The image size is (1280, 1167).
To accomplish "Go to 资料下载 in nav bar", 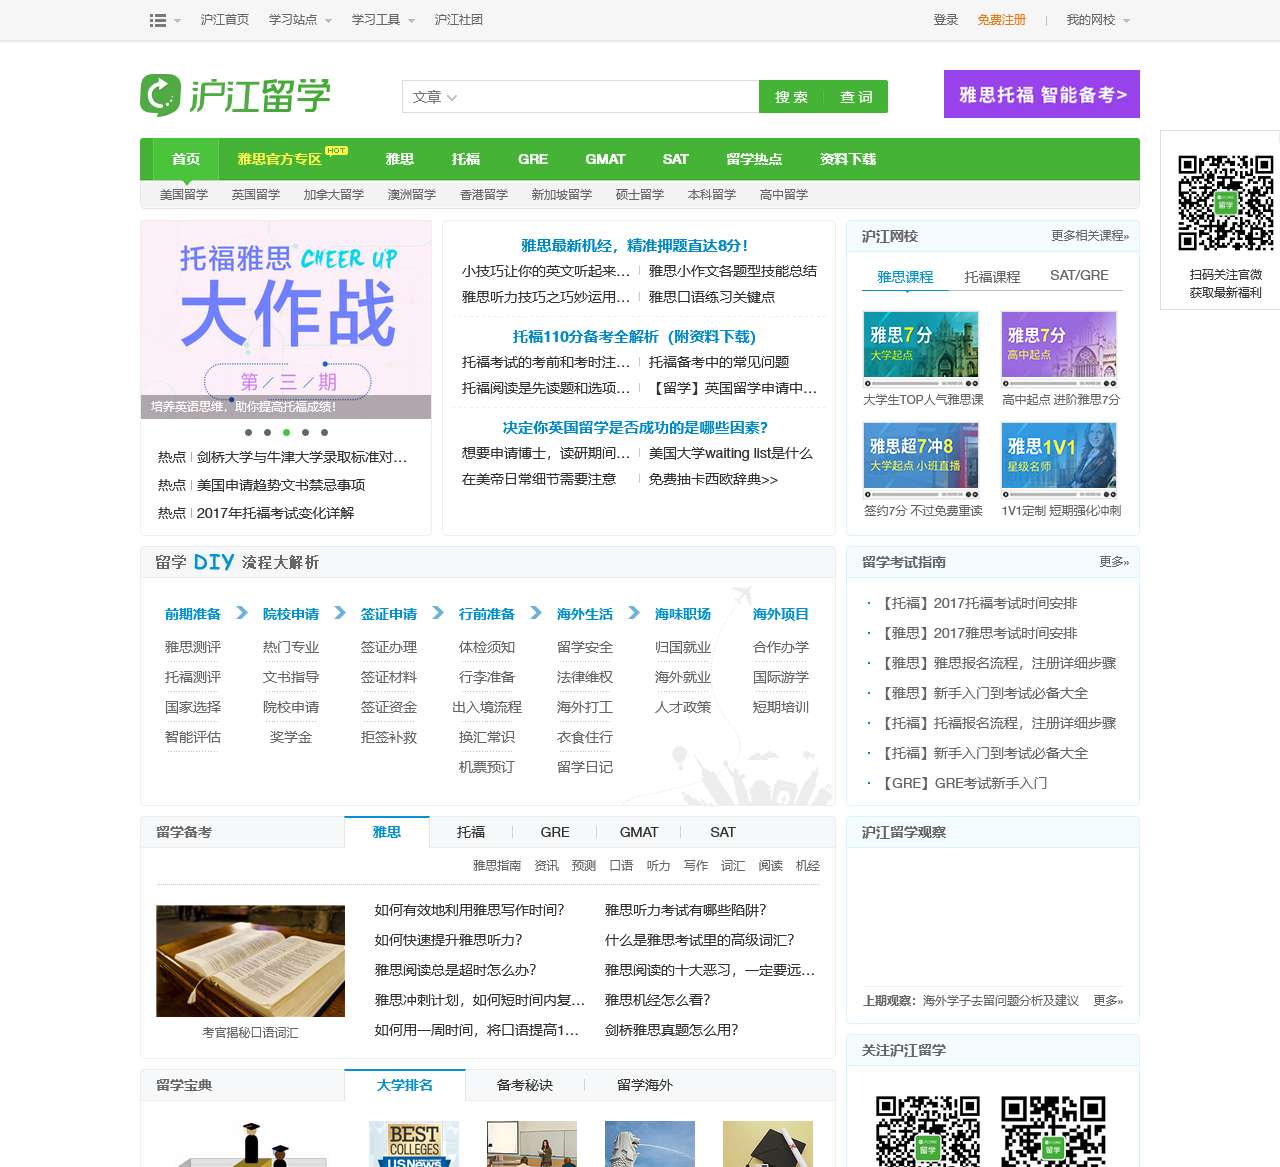I will click(847, 159).
